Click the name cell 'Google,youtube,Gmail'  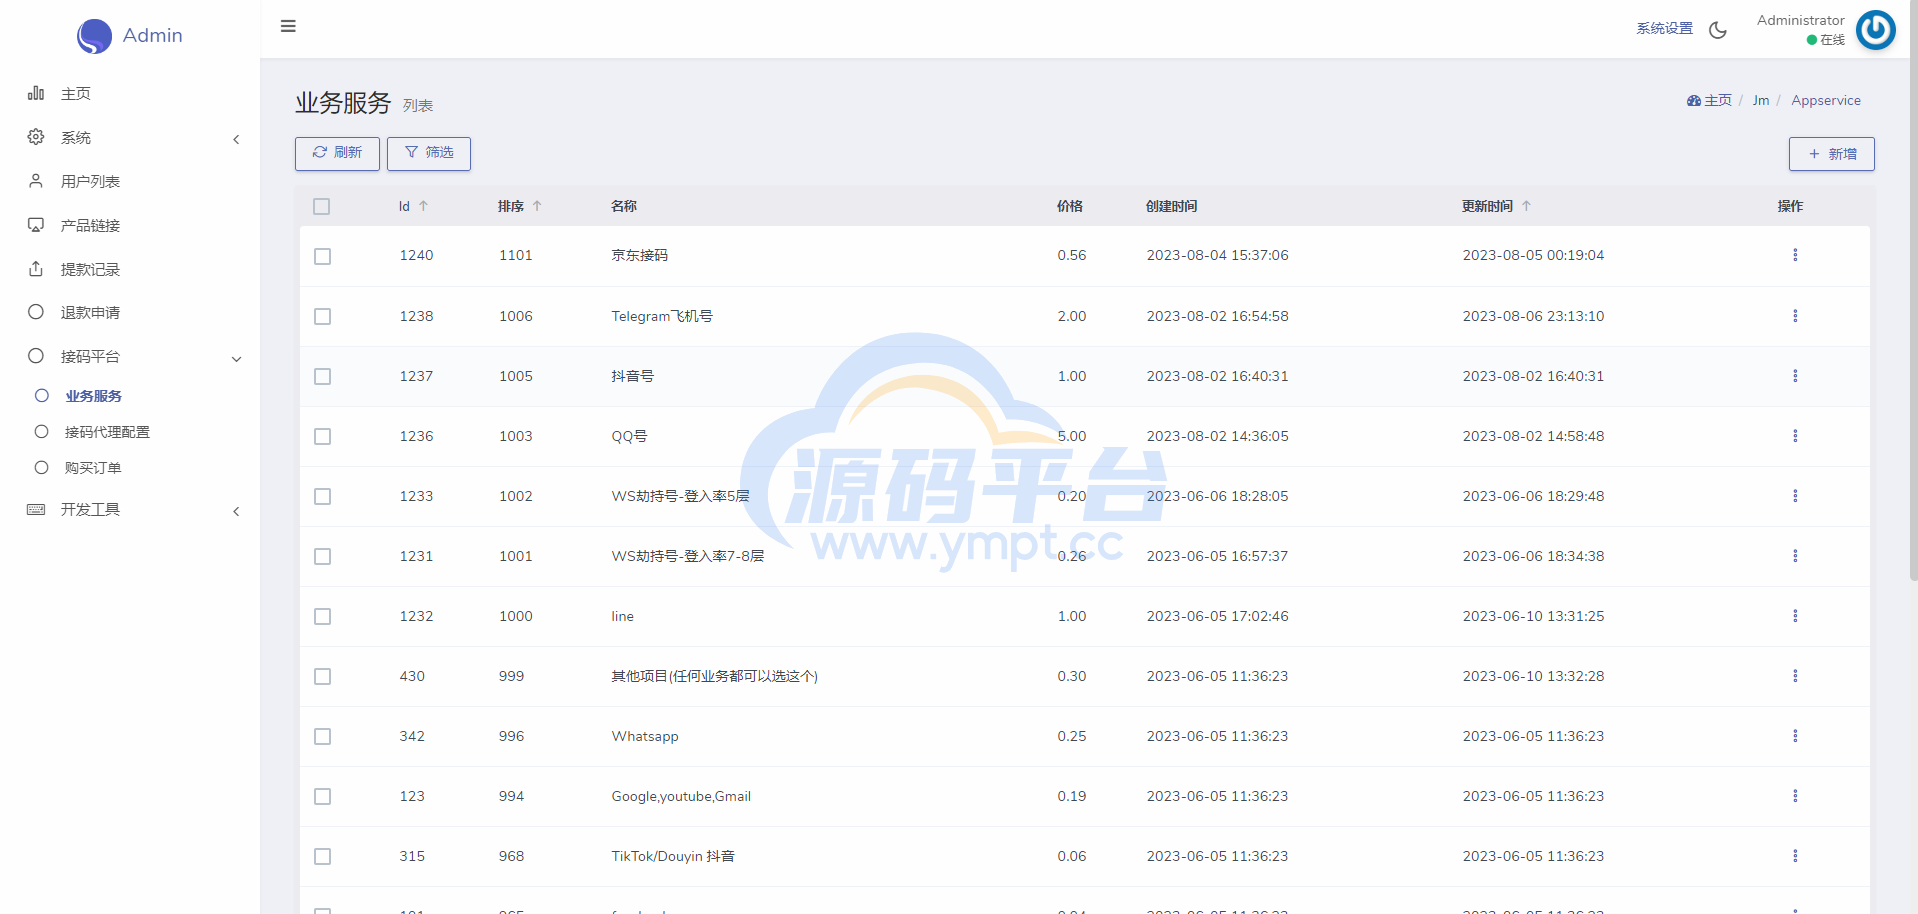pos(681,796)
